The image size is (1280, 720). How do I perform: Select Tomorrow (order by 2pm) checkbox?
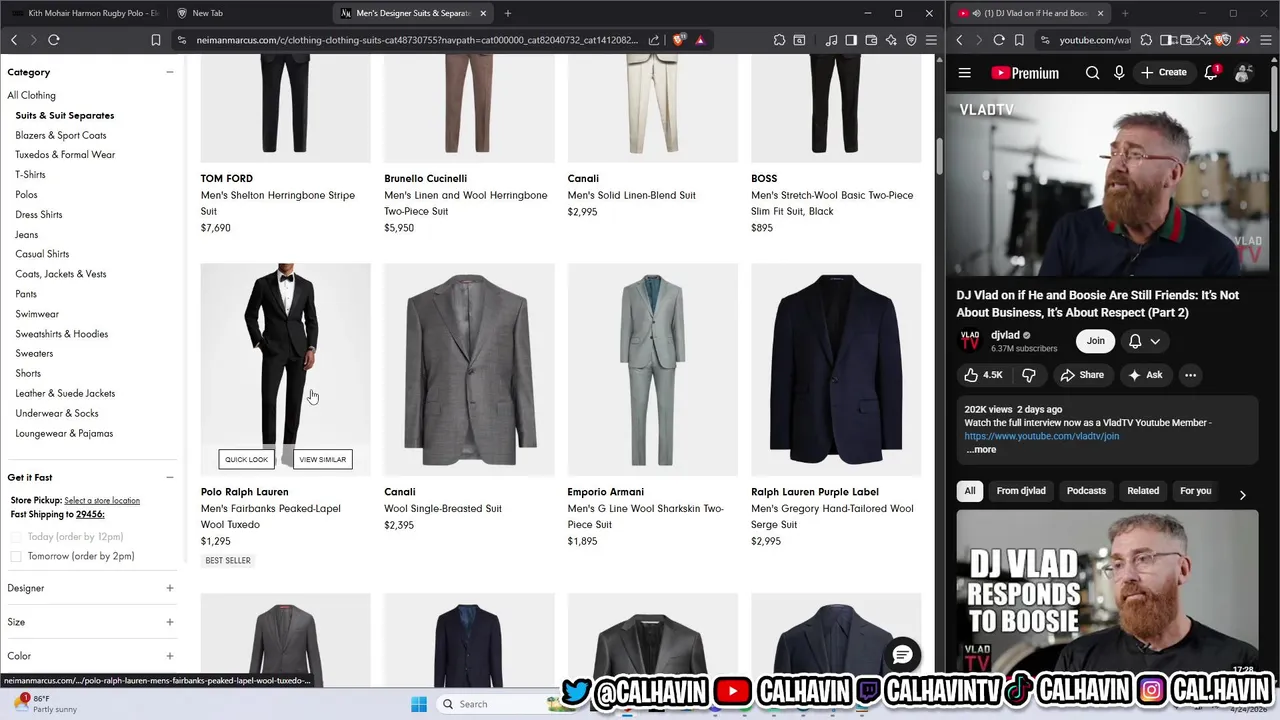(16, 556)
